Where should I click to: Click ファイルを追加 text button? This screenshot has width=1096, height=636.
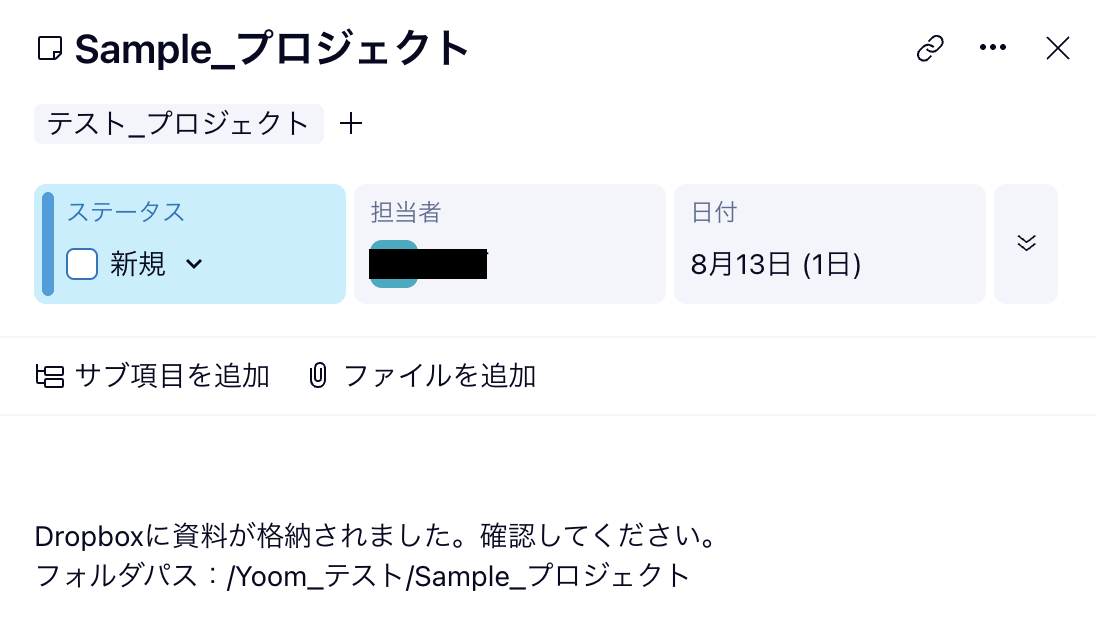click(440, 376)
